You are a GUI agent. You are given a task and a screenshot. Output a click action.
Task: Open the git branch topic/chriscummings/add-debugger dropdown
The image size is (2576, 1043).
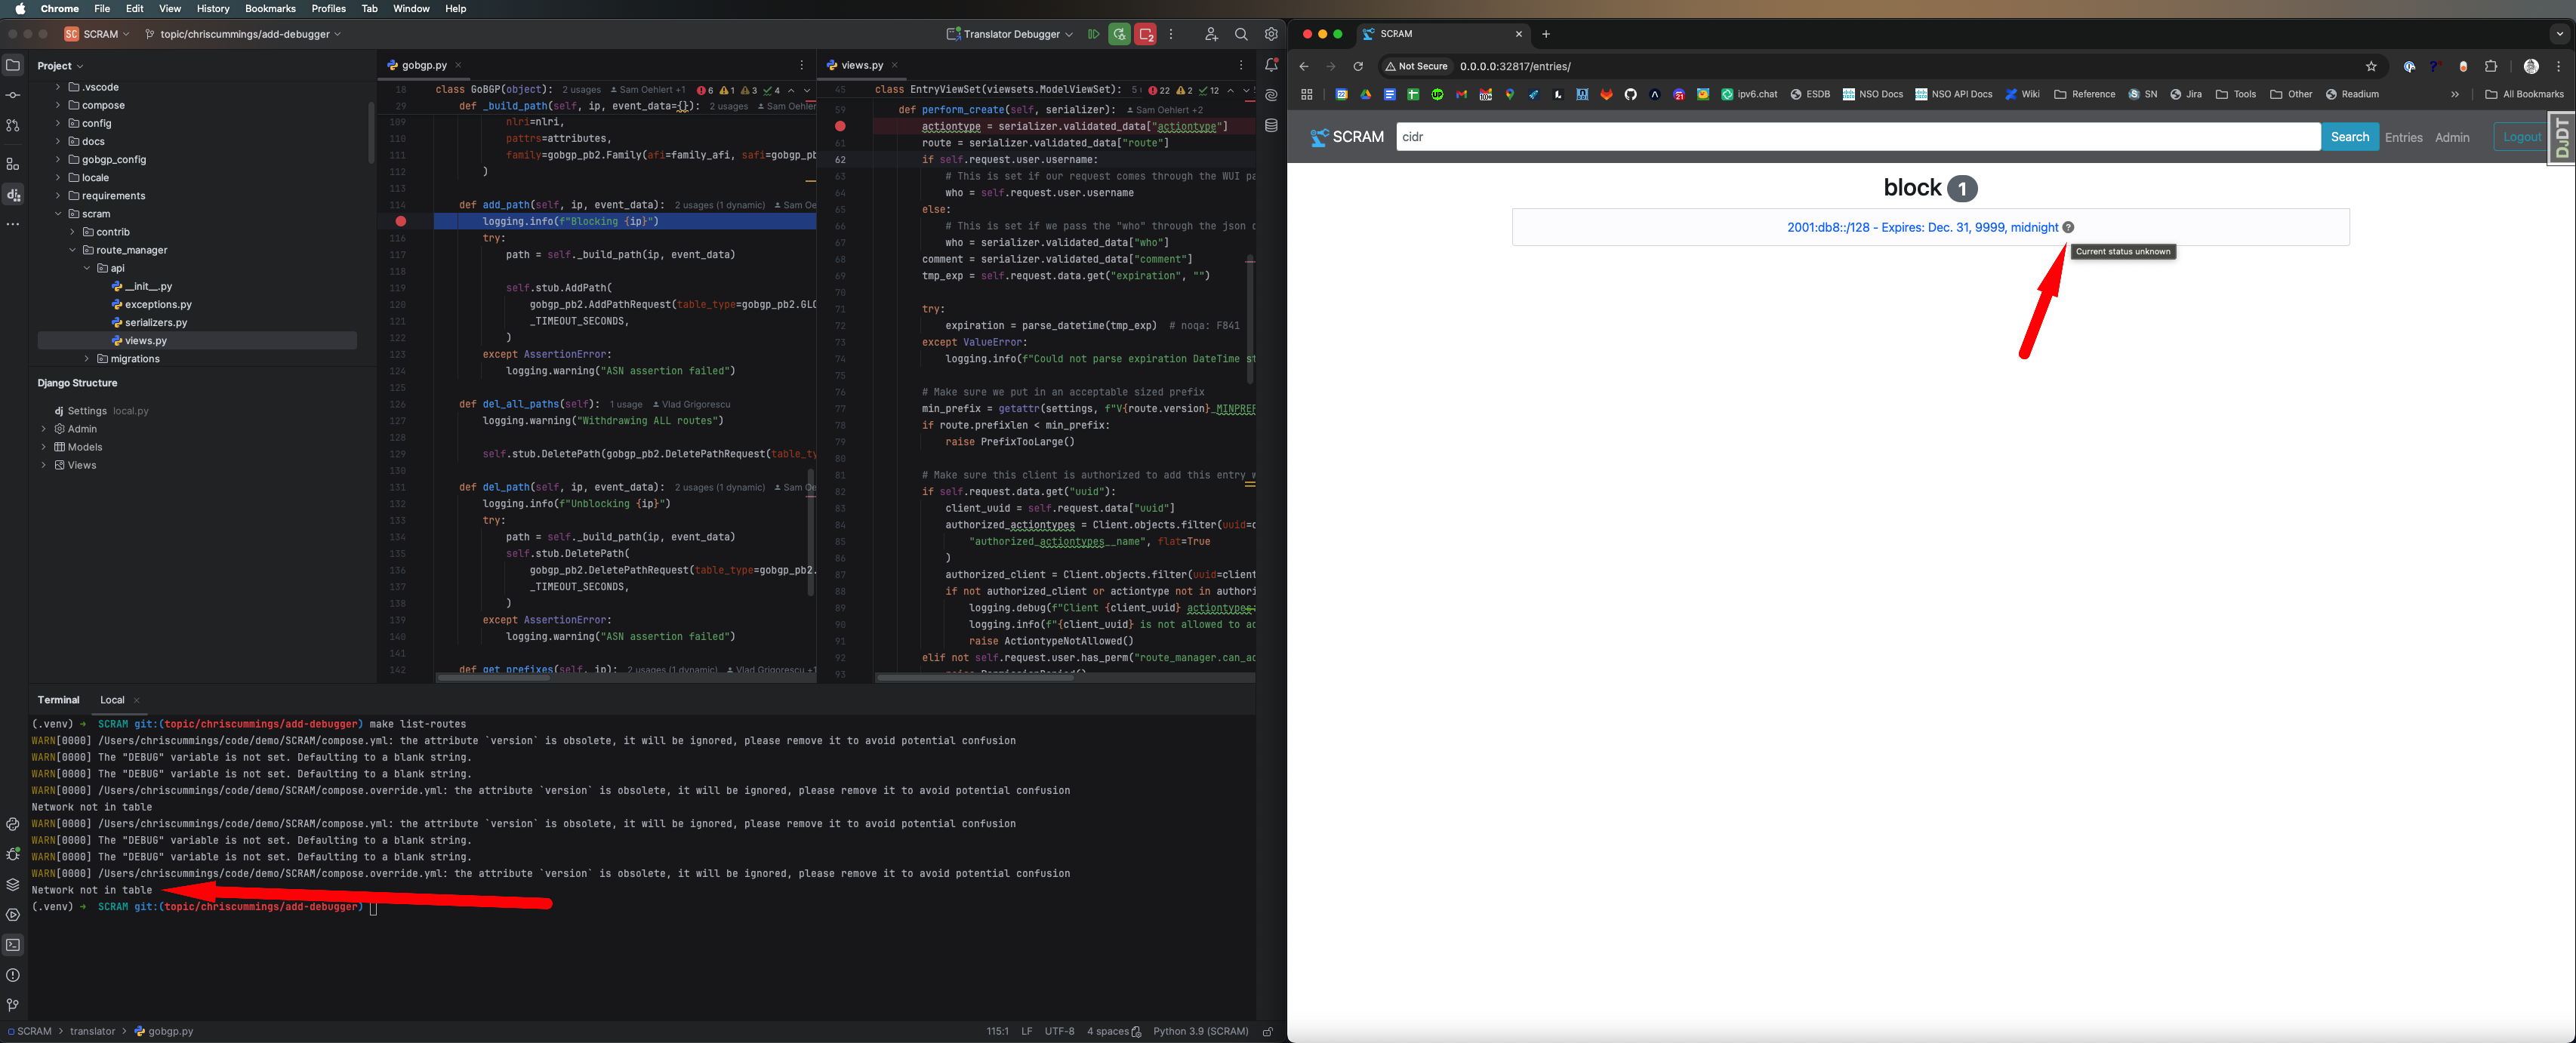[243, 34]
